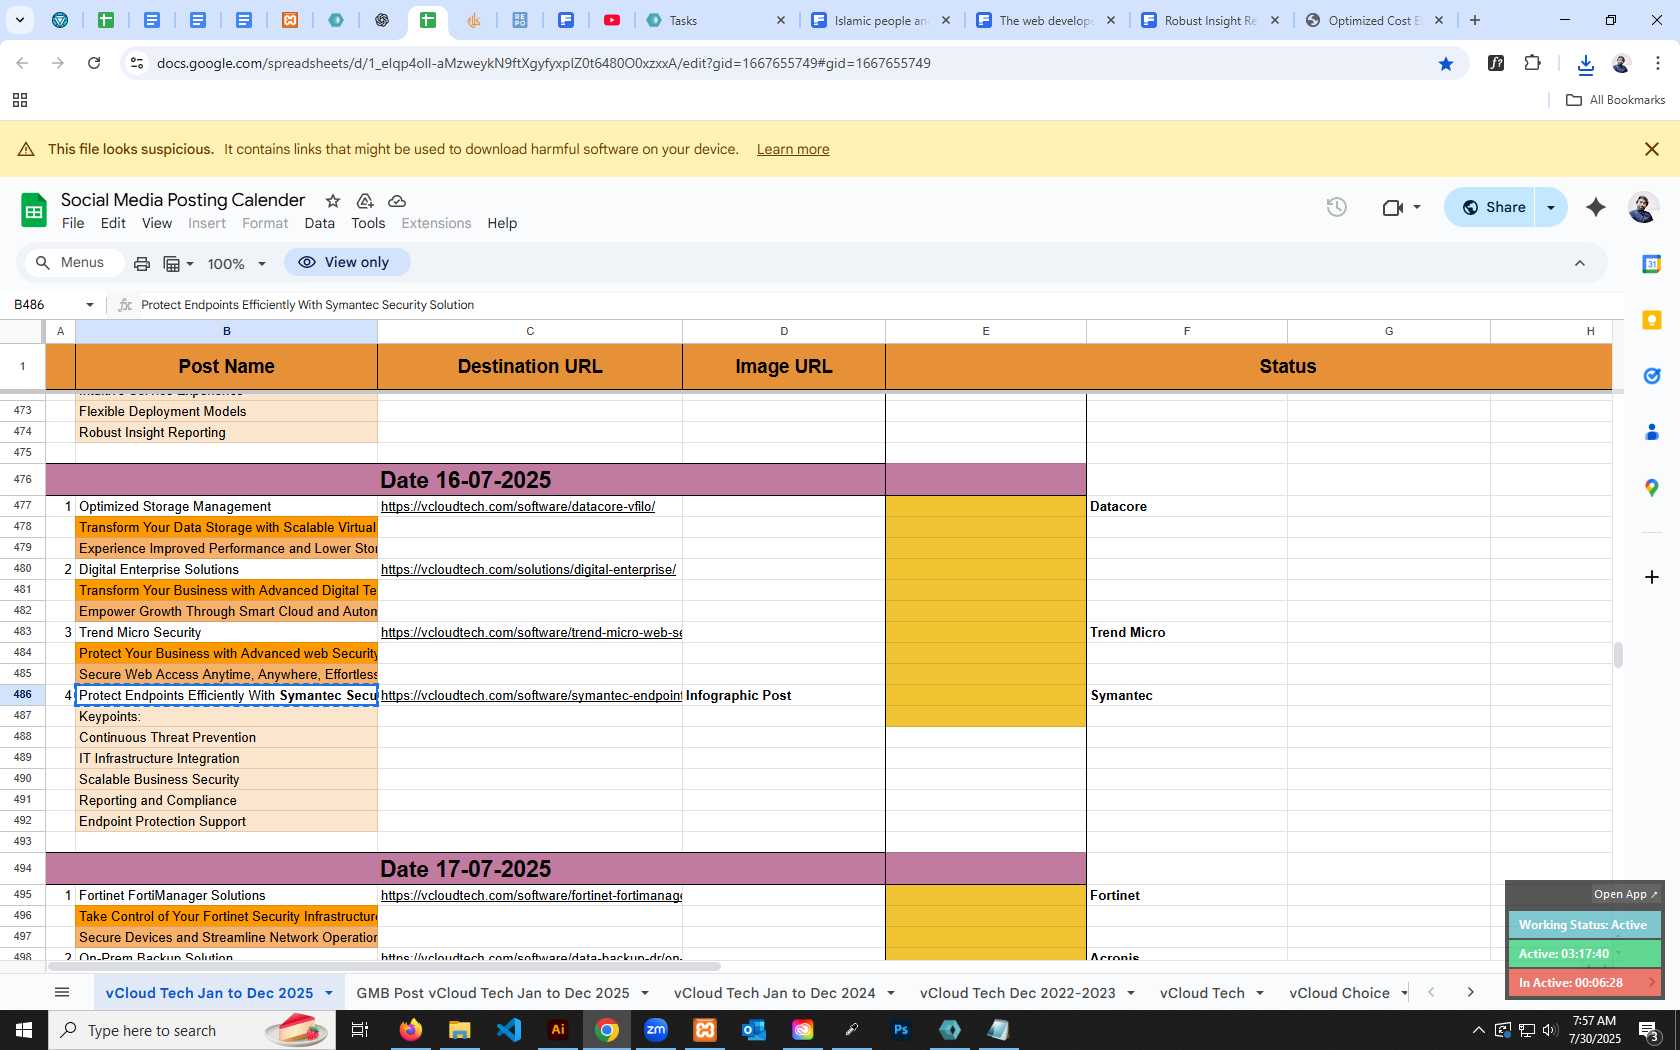
Task: Open Google Keep side panel icon
Action: coord(1652,320)
